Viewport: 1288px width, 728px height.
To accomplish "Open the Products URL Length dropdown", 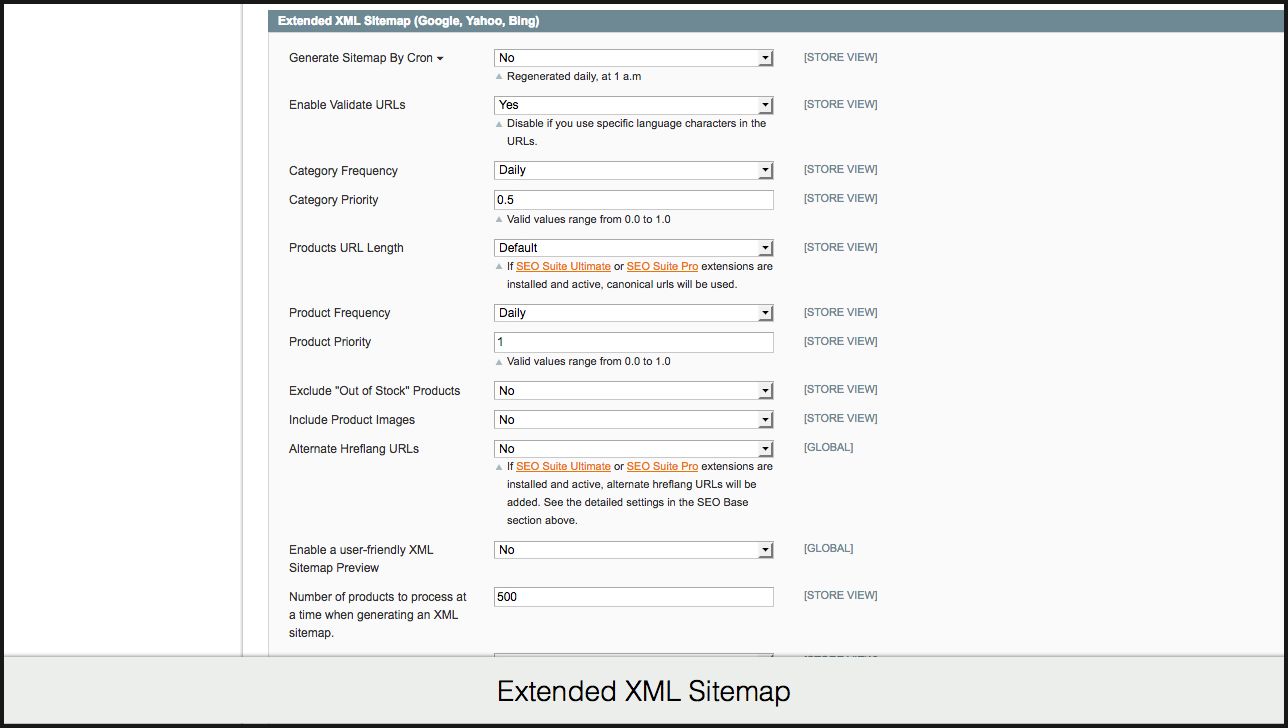I will click(633, 248).
